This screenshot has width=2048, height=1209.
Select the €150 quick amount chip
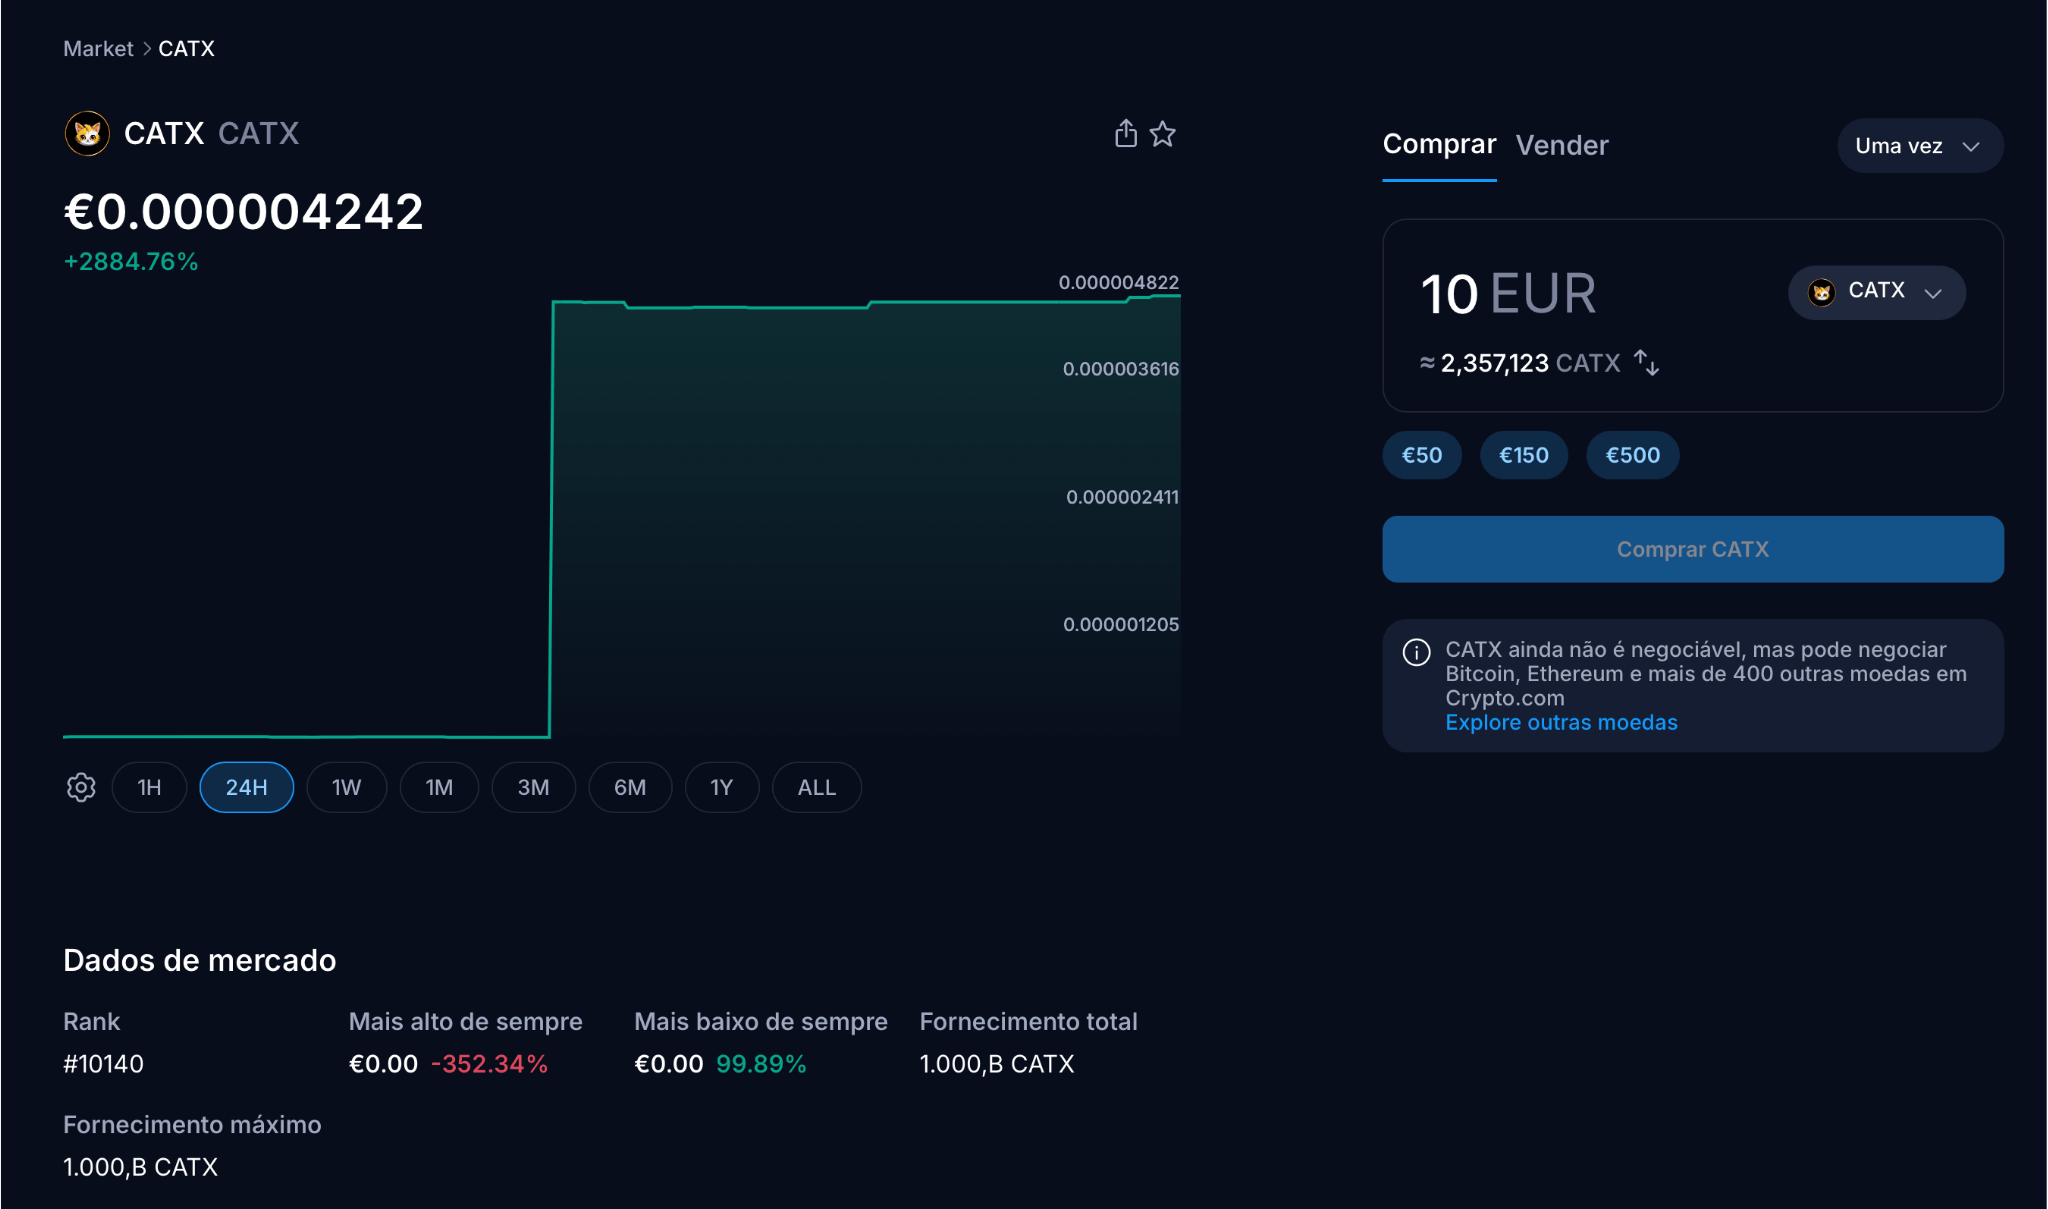[x=1523, y=455]
